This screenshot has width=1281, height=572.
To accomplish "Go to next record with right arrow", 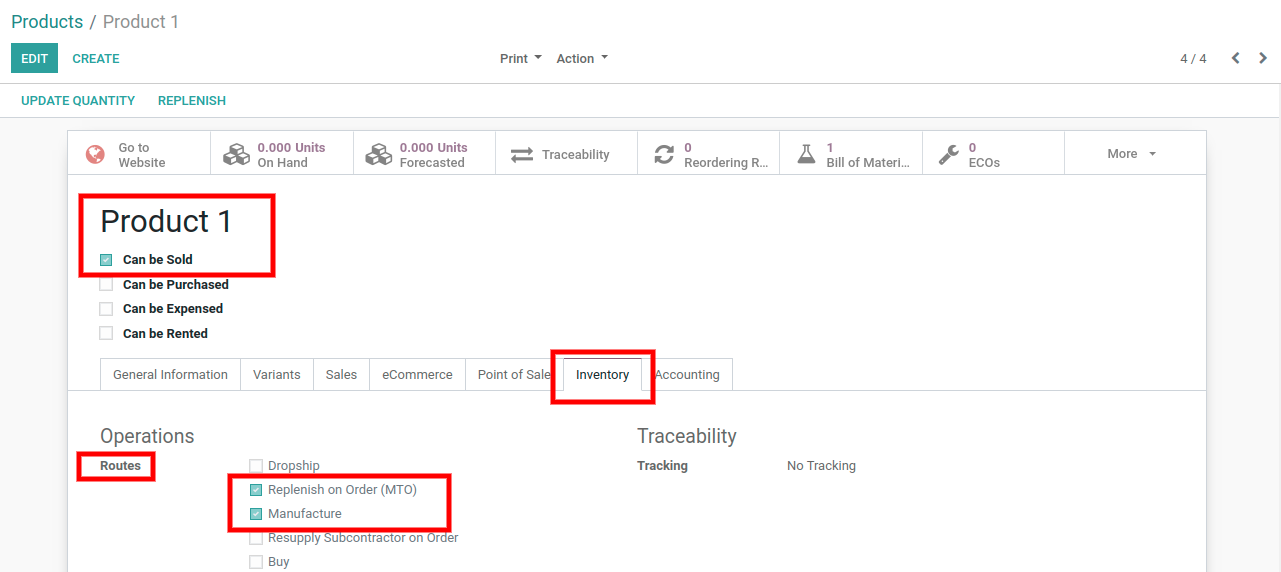I will pos(1263,58).
